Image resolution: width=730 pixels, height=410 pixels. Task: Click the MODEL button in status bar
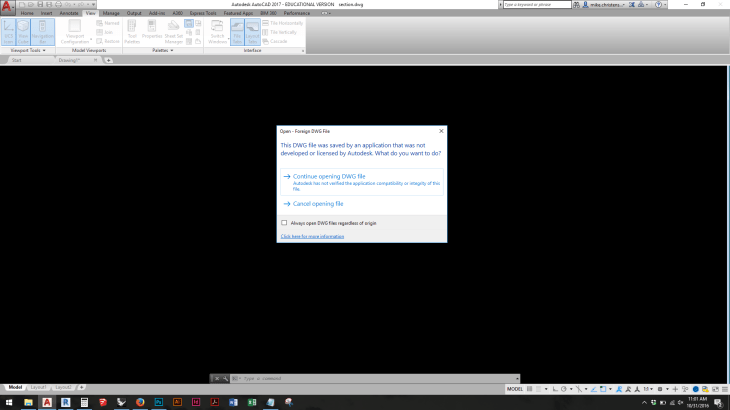pos(514,388)
